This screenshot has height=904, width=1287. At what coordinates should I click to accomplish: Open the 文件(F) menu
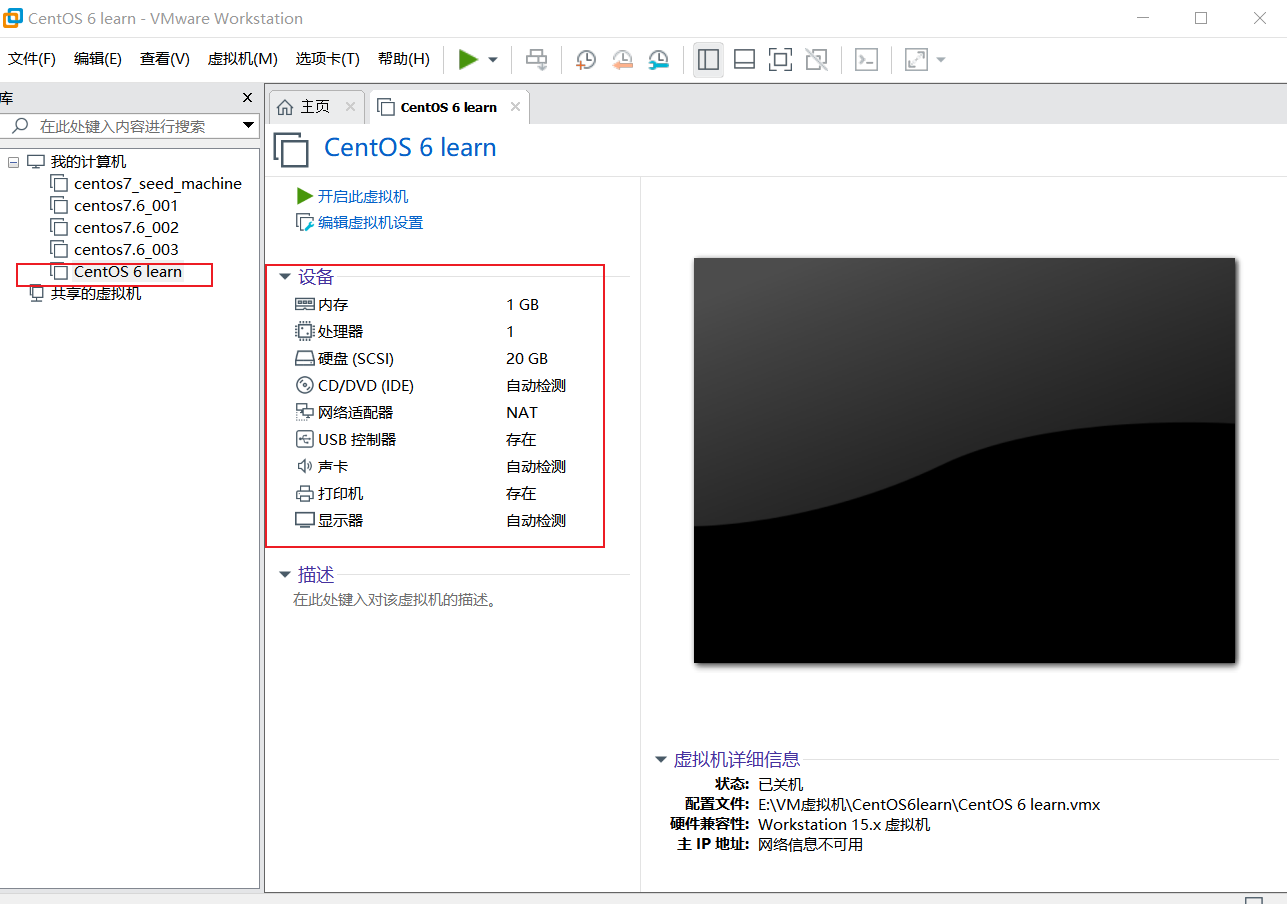[x=32, y=59]
